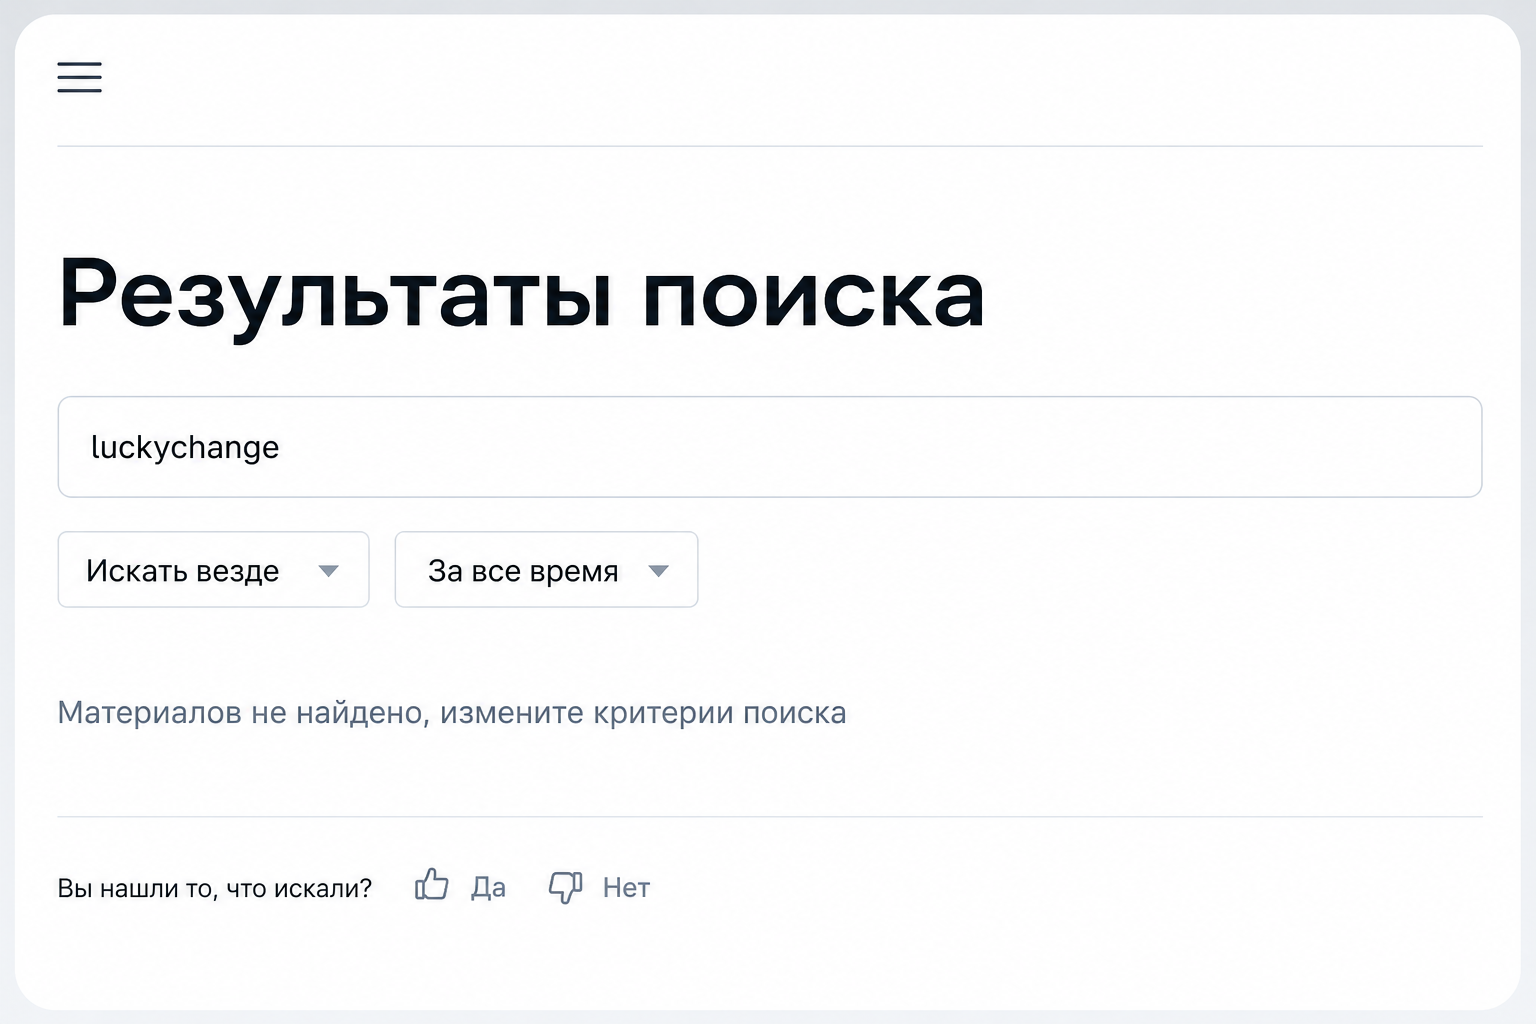
Task: Open the hamburger menu
Action: point(79,77)
